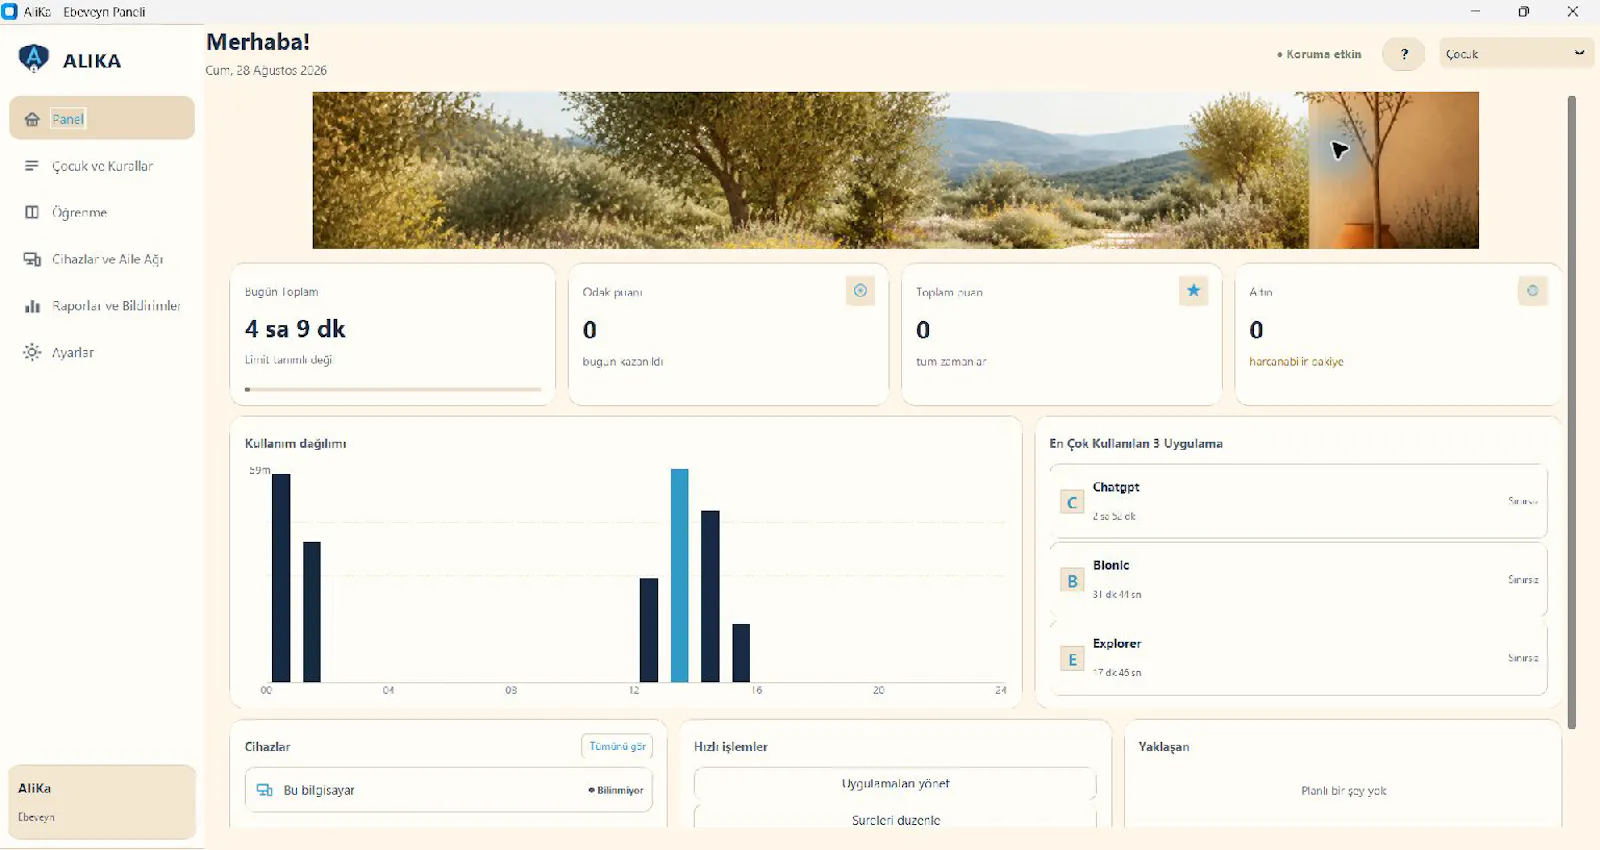Click the AliKa app icon in title bar

[x=10, y=12]
